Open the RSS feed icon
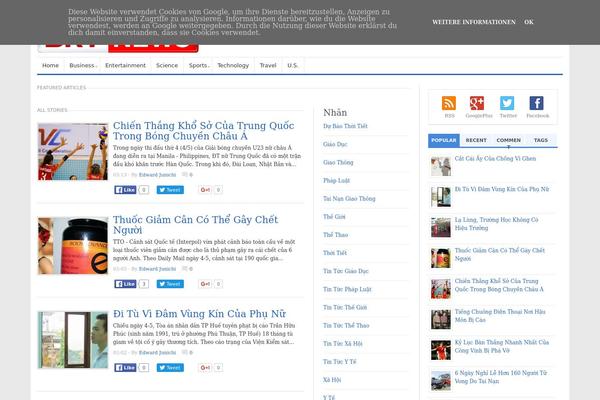Viewport: 600px width, 400px height. pos(449,103)
